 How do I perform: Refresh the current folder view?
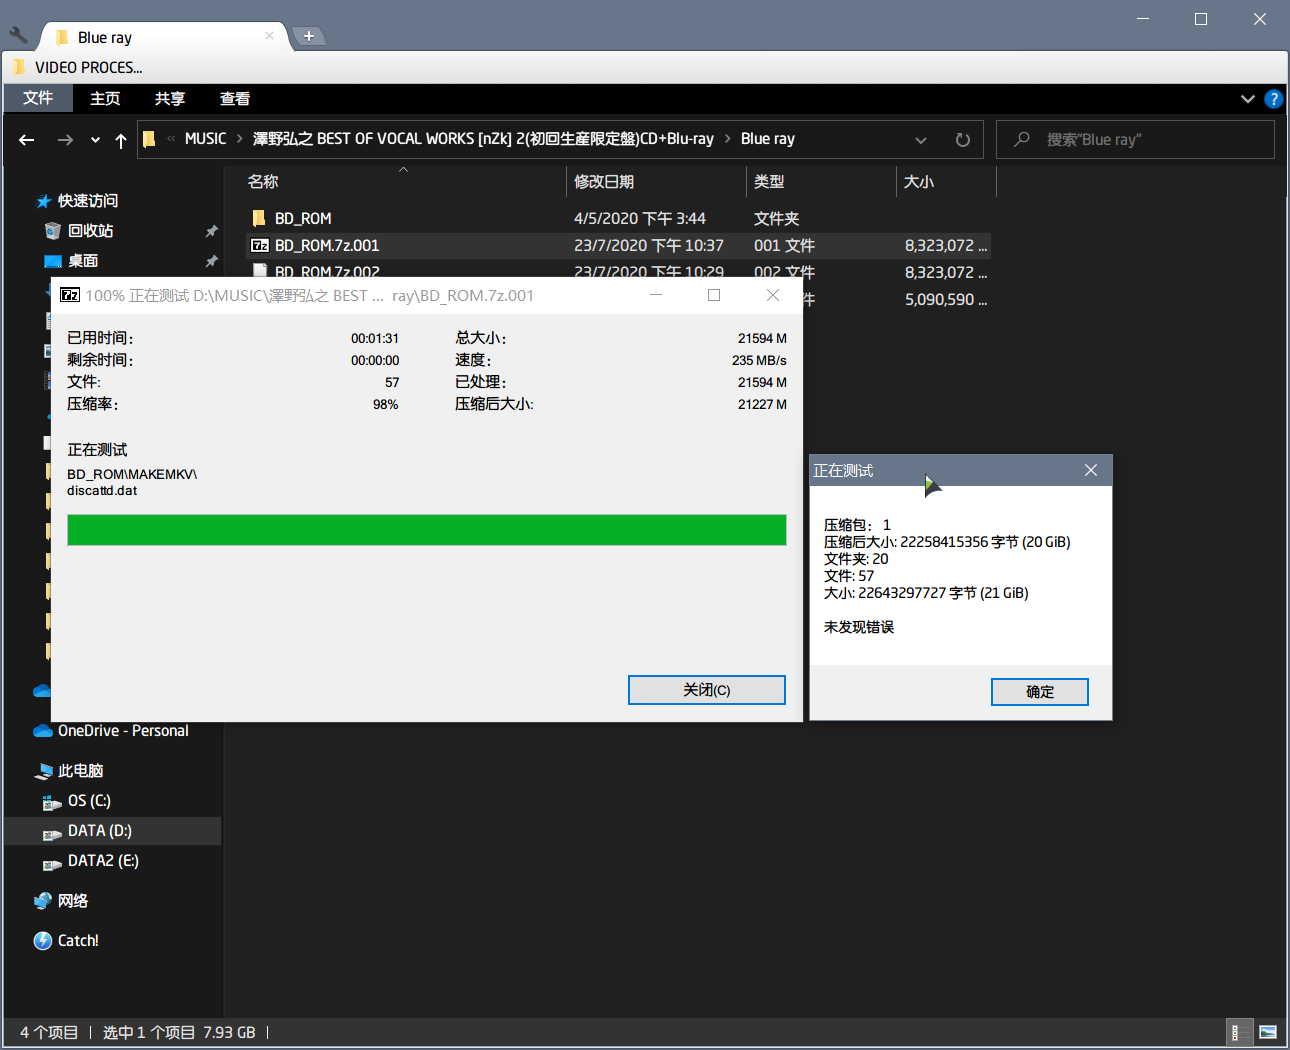click(x=962, y=140)
